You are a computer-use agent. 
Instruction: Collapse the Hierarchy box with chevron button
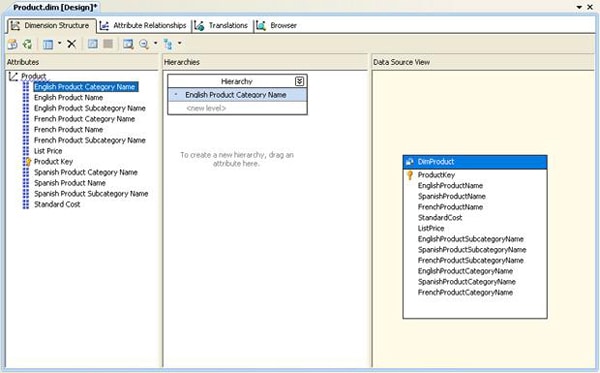(x=300, y=81)
